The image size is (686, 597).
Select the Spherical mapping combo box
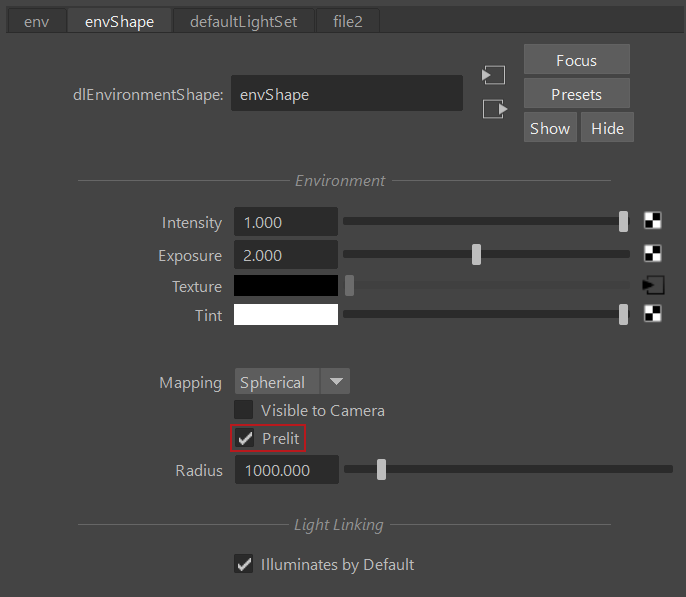277,382
